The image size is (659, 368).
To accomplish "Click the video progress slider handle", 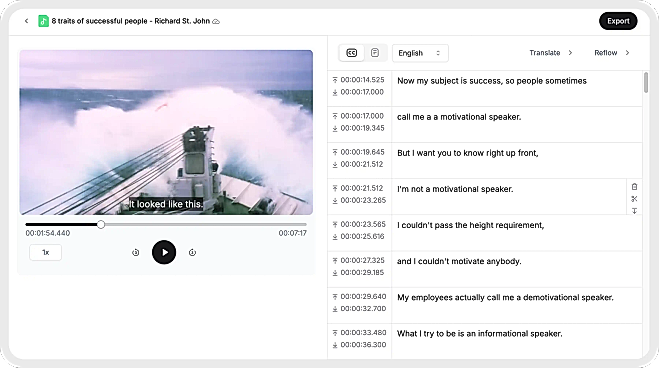I will pos(101,224).
